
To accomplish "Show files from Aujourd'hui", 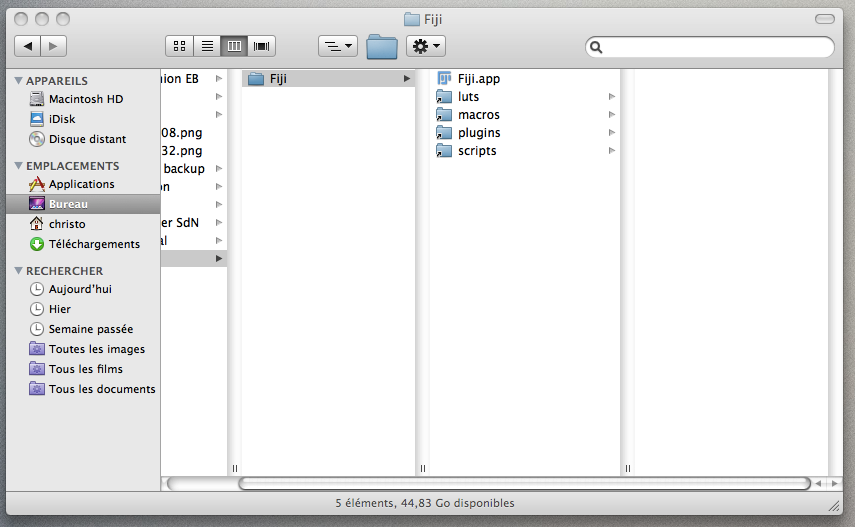I will point(83,289).
